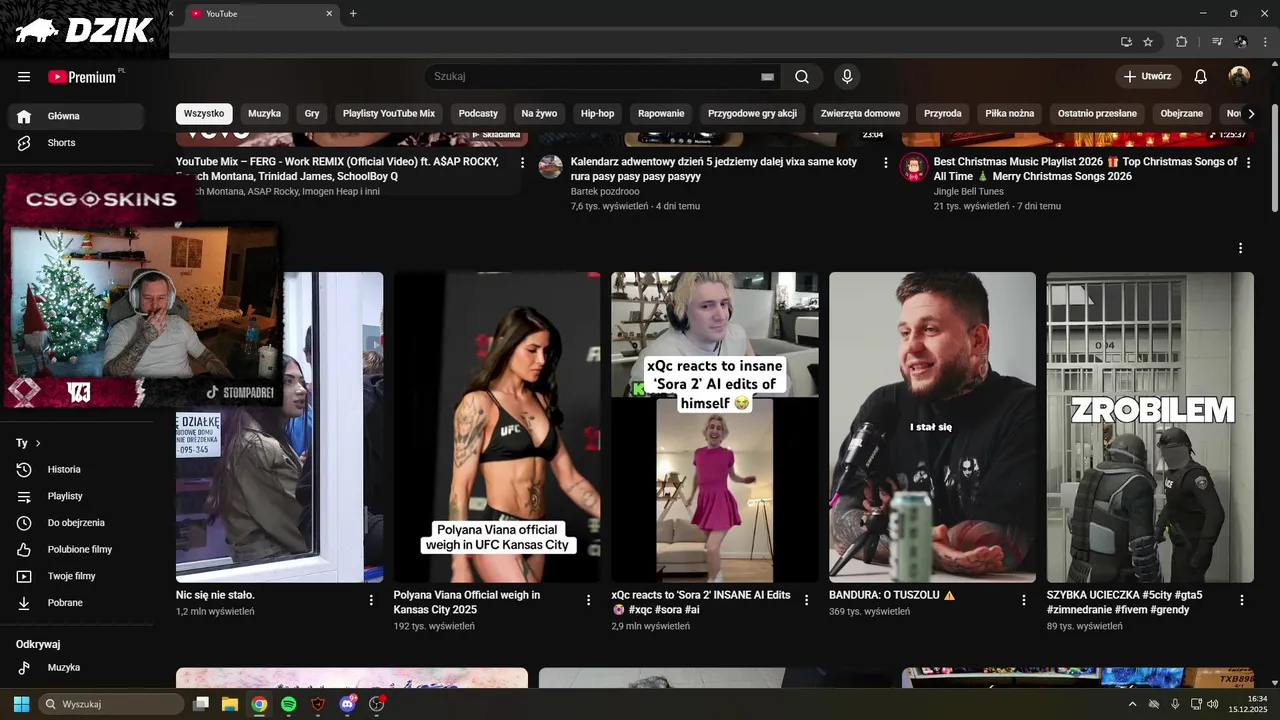Select the Rapowanie filter chip
The image size is (1280, 720).
click(661, 114)
